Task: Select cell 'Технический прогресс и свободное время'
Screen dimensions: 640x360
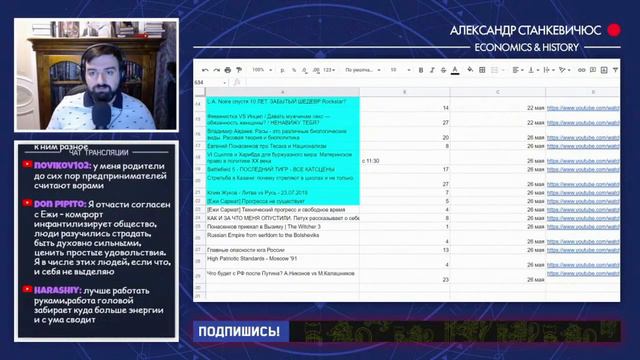Action: point(282,209)
